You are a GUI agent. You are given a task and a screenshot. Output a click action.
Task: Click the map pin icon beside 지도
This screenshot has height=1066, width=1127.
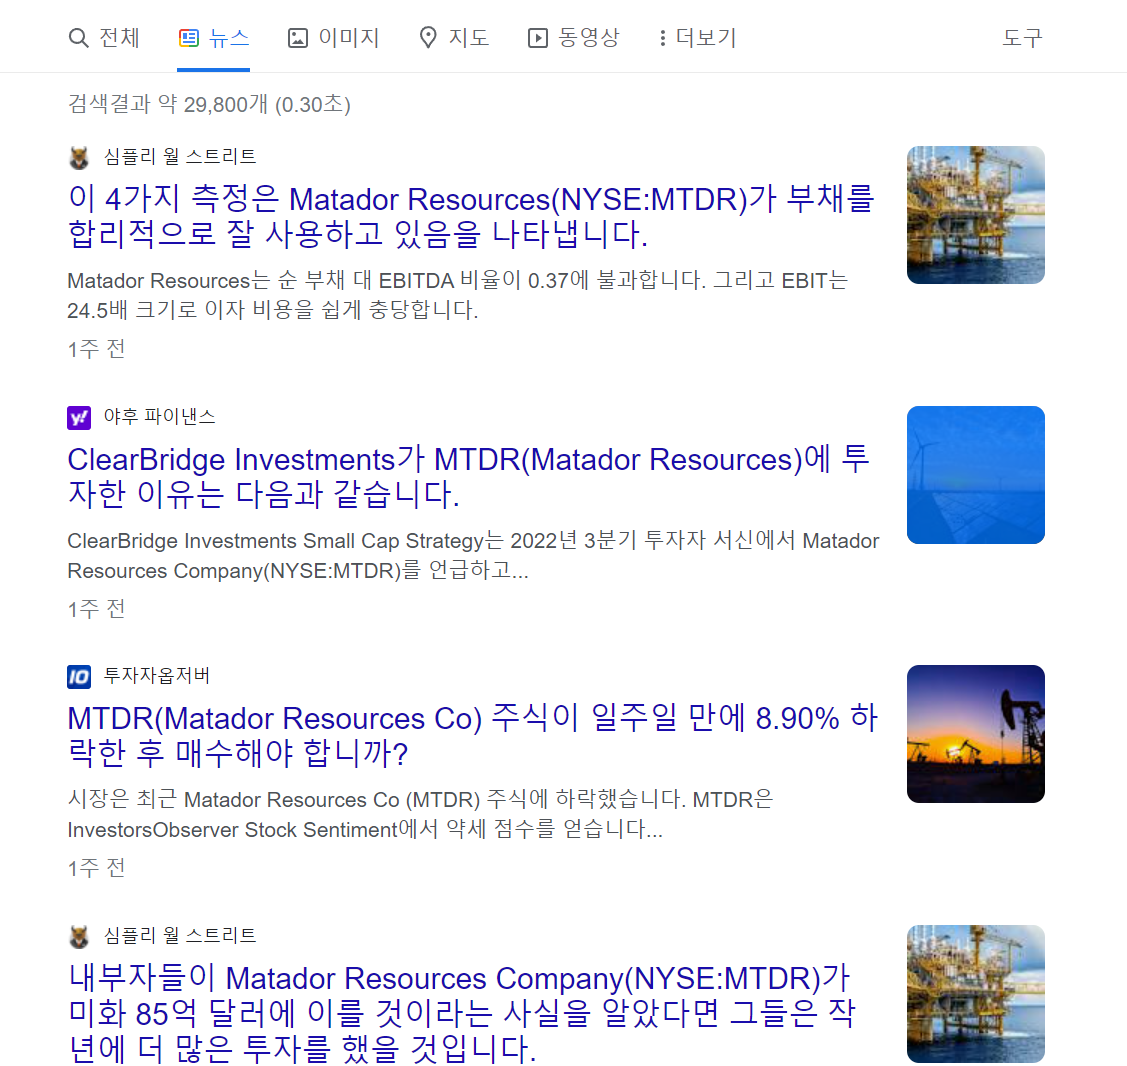(428, 37)
